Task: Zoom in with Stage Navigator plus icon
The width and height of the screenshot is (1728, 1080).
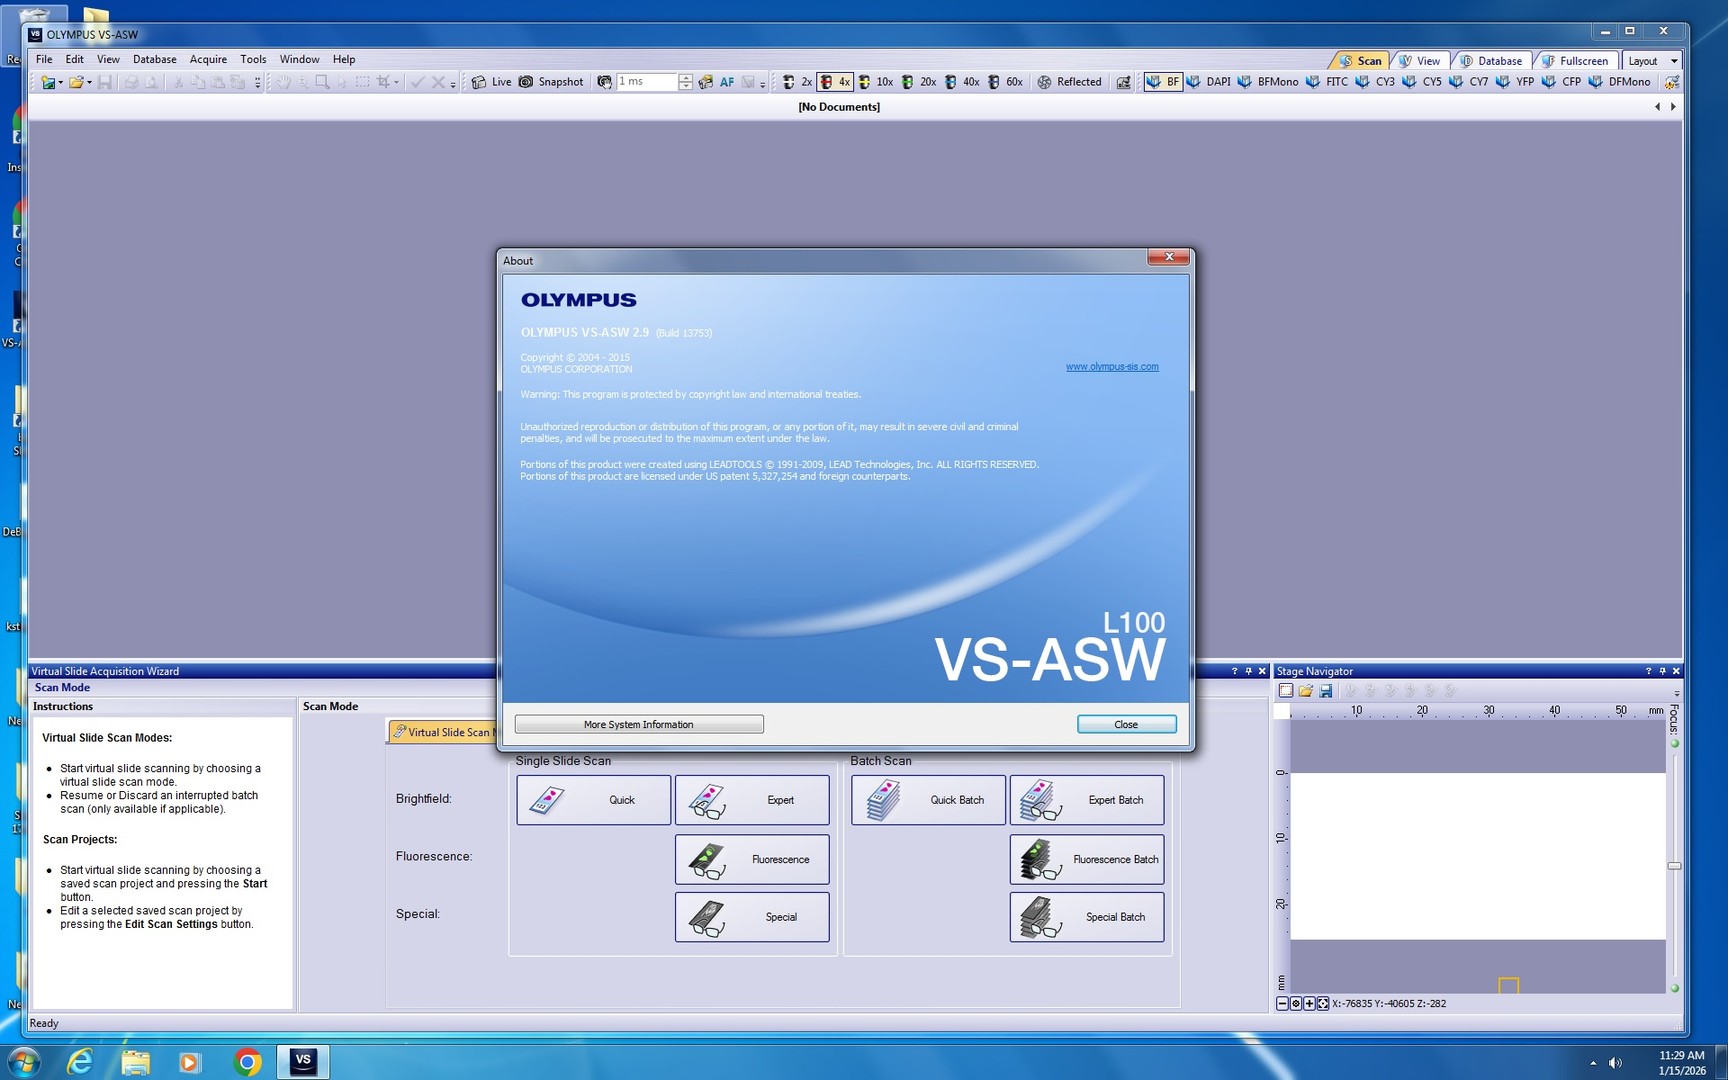Action: pos(1309,1003)
